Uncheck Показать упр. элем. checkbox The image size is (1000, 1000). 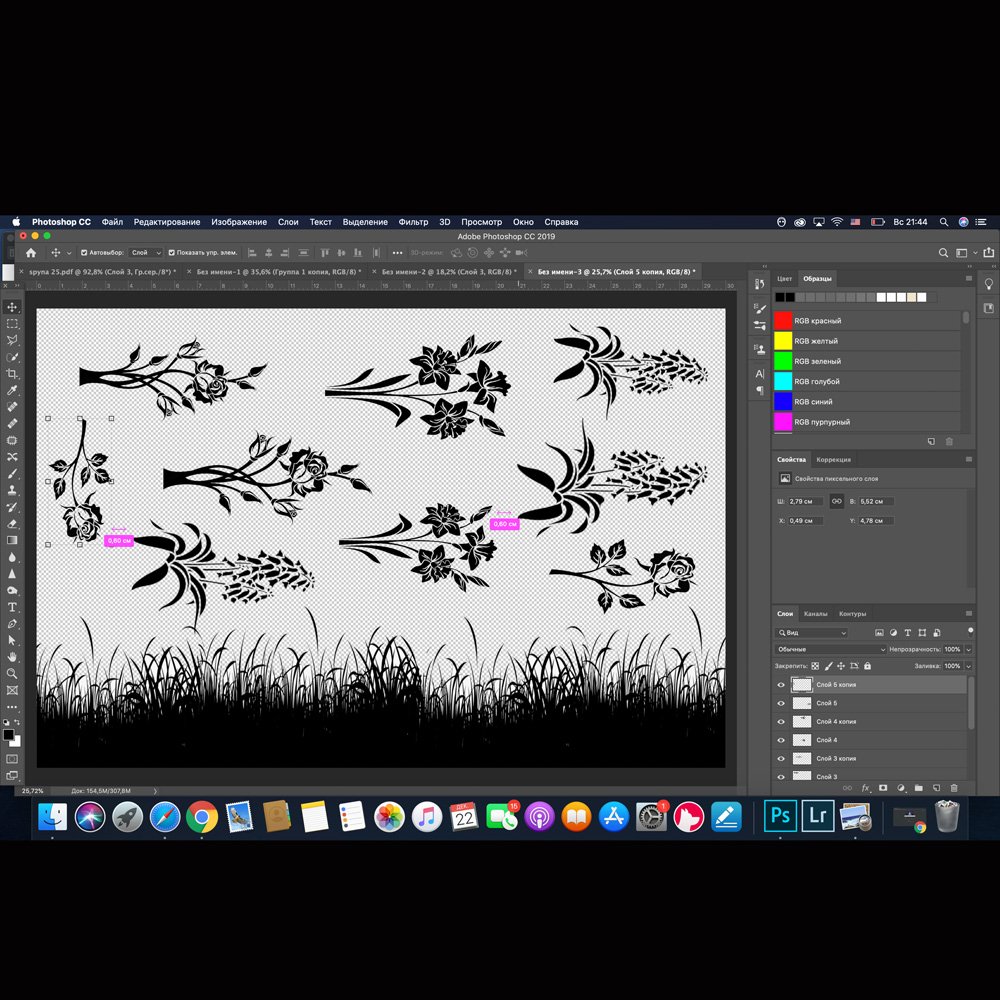172,253
